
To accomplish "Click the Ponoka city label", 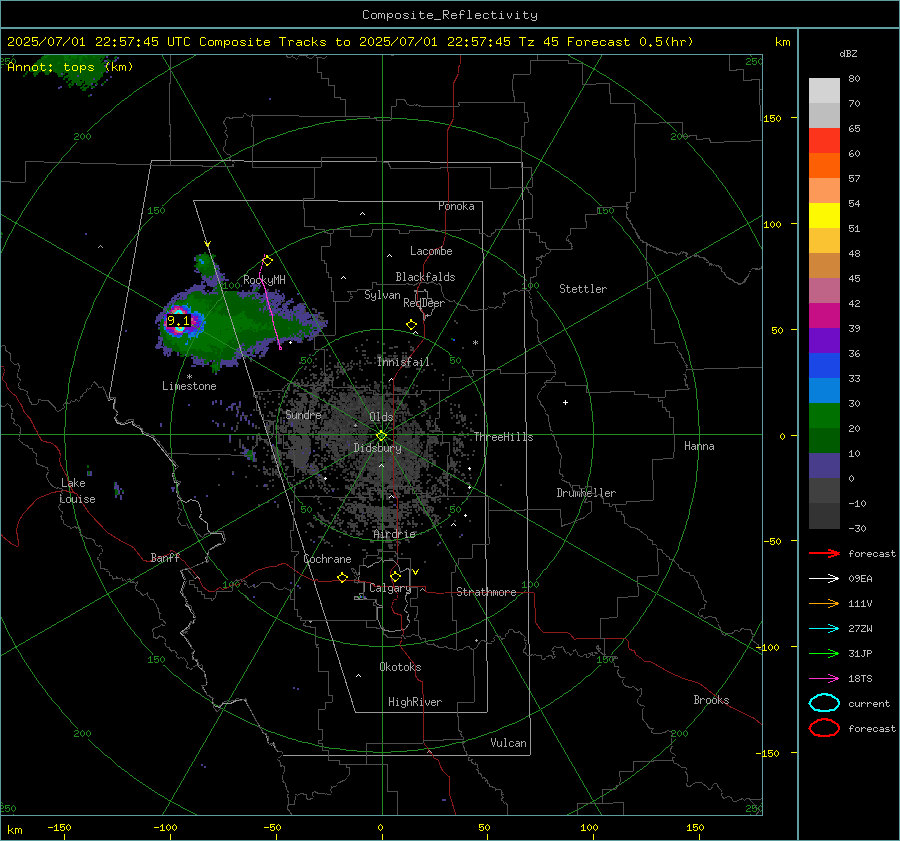I will (456, 207).
